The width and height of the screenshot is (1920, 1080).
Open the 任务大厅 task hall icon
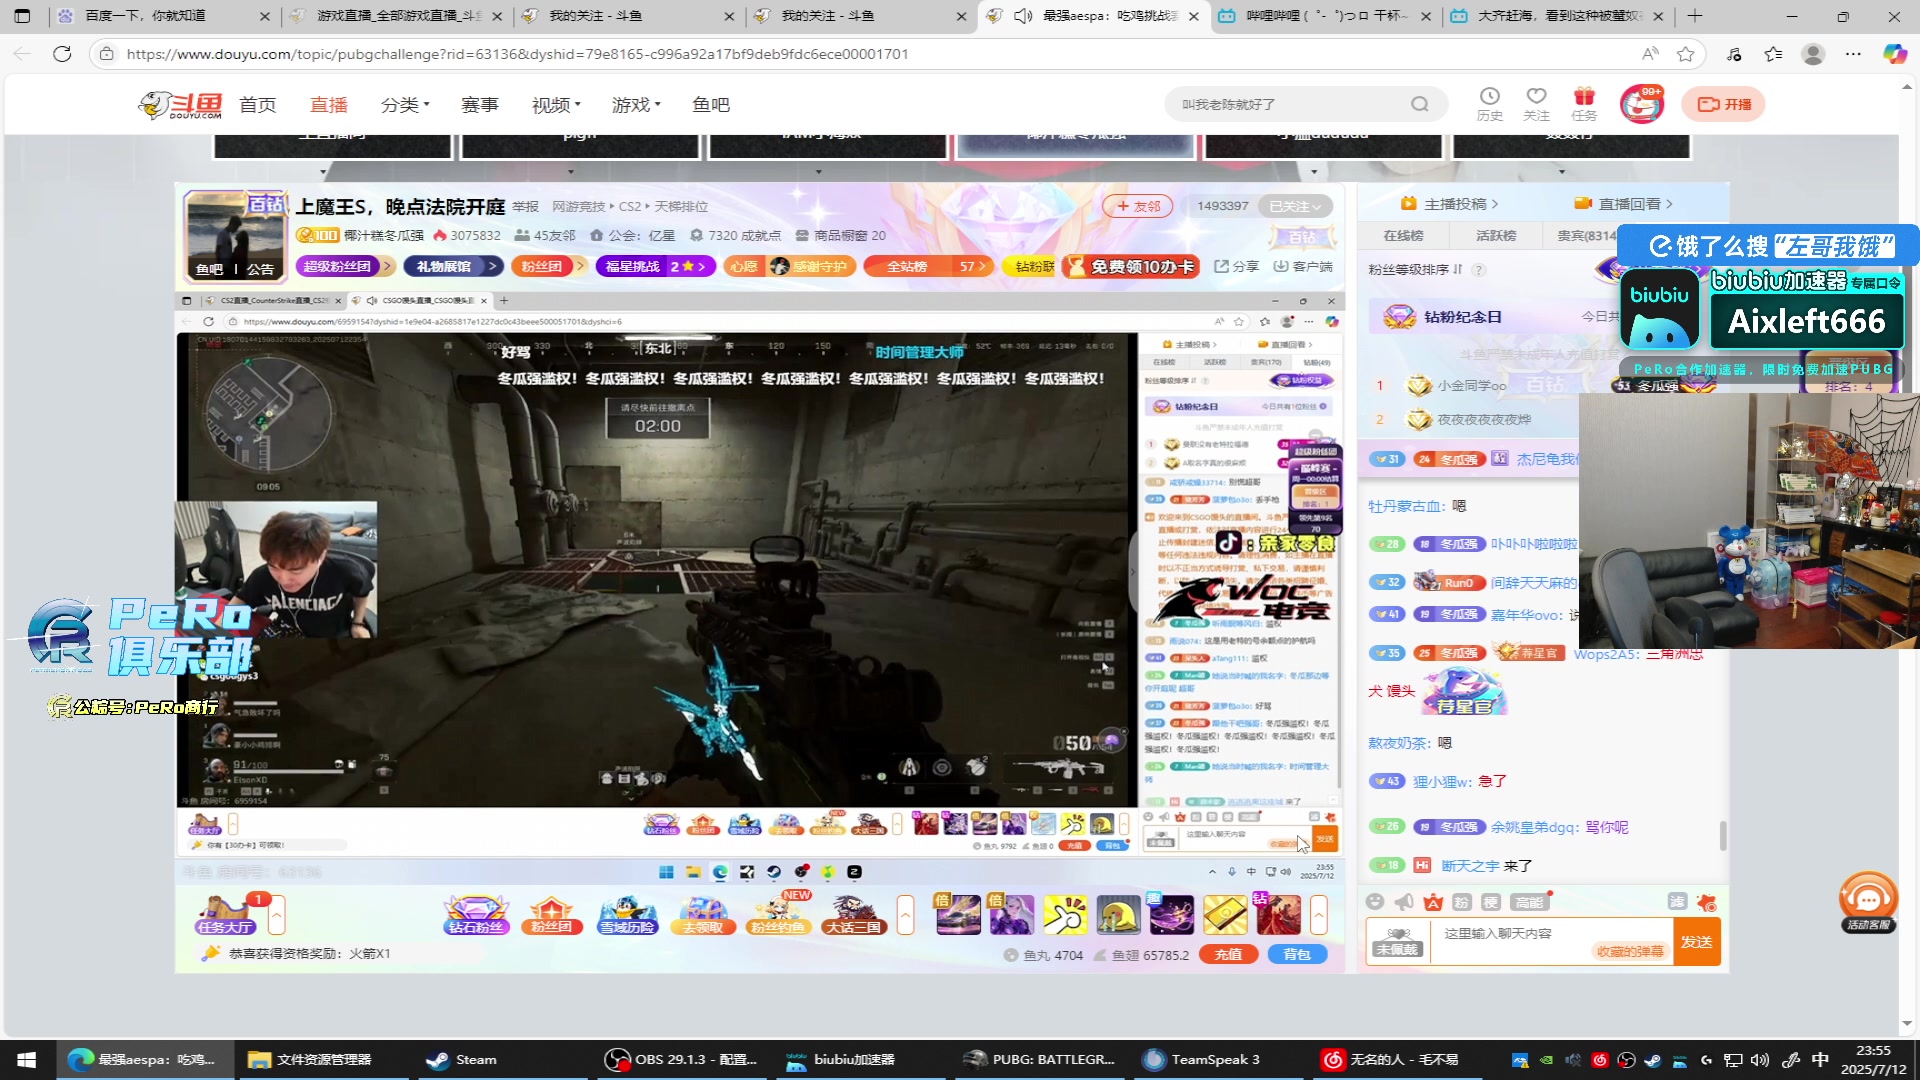click(225, 915)
